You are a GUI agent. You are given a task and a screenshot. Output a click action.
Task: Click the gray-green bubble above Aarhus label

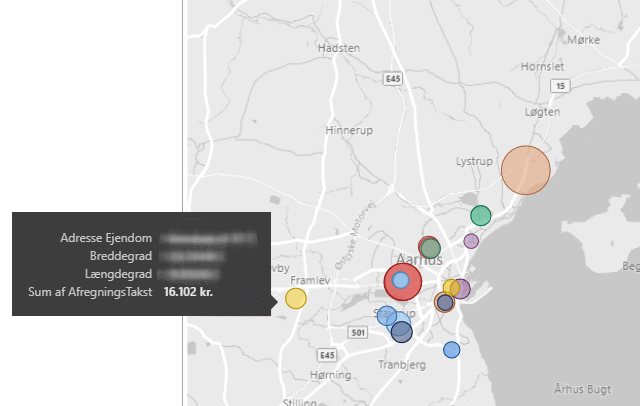pos(430,247)
